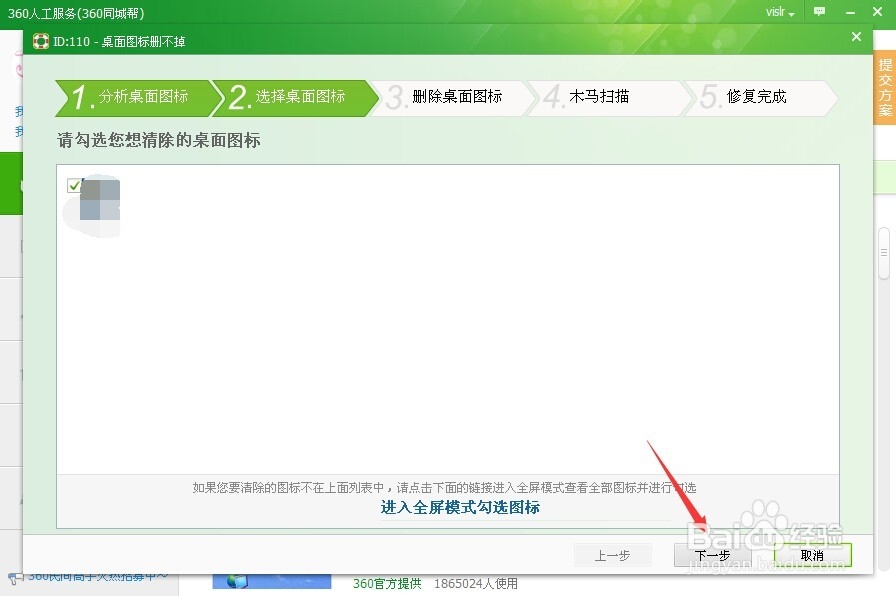Click the 360官方提供 provider link
The image size is (896, 596).
(x=387, y=584)
